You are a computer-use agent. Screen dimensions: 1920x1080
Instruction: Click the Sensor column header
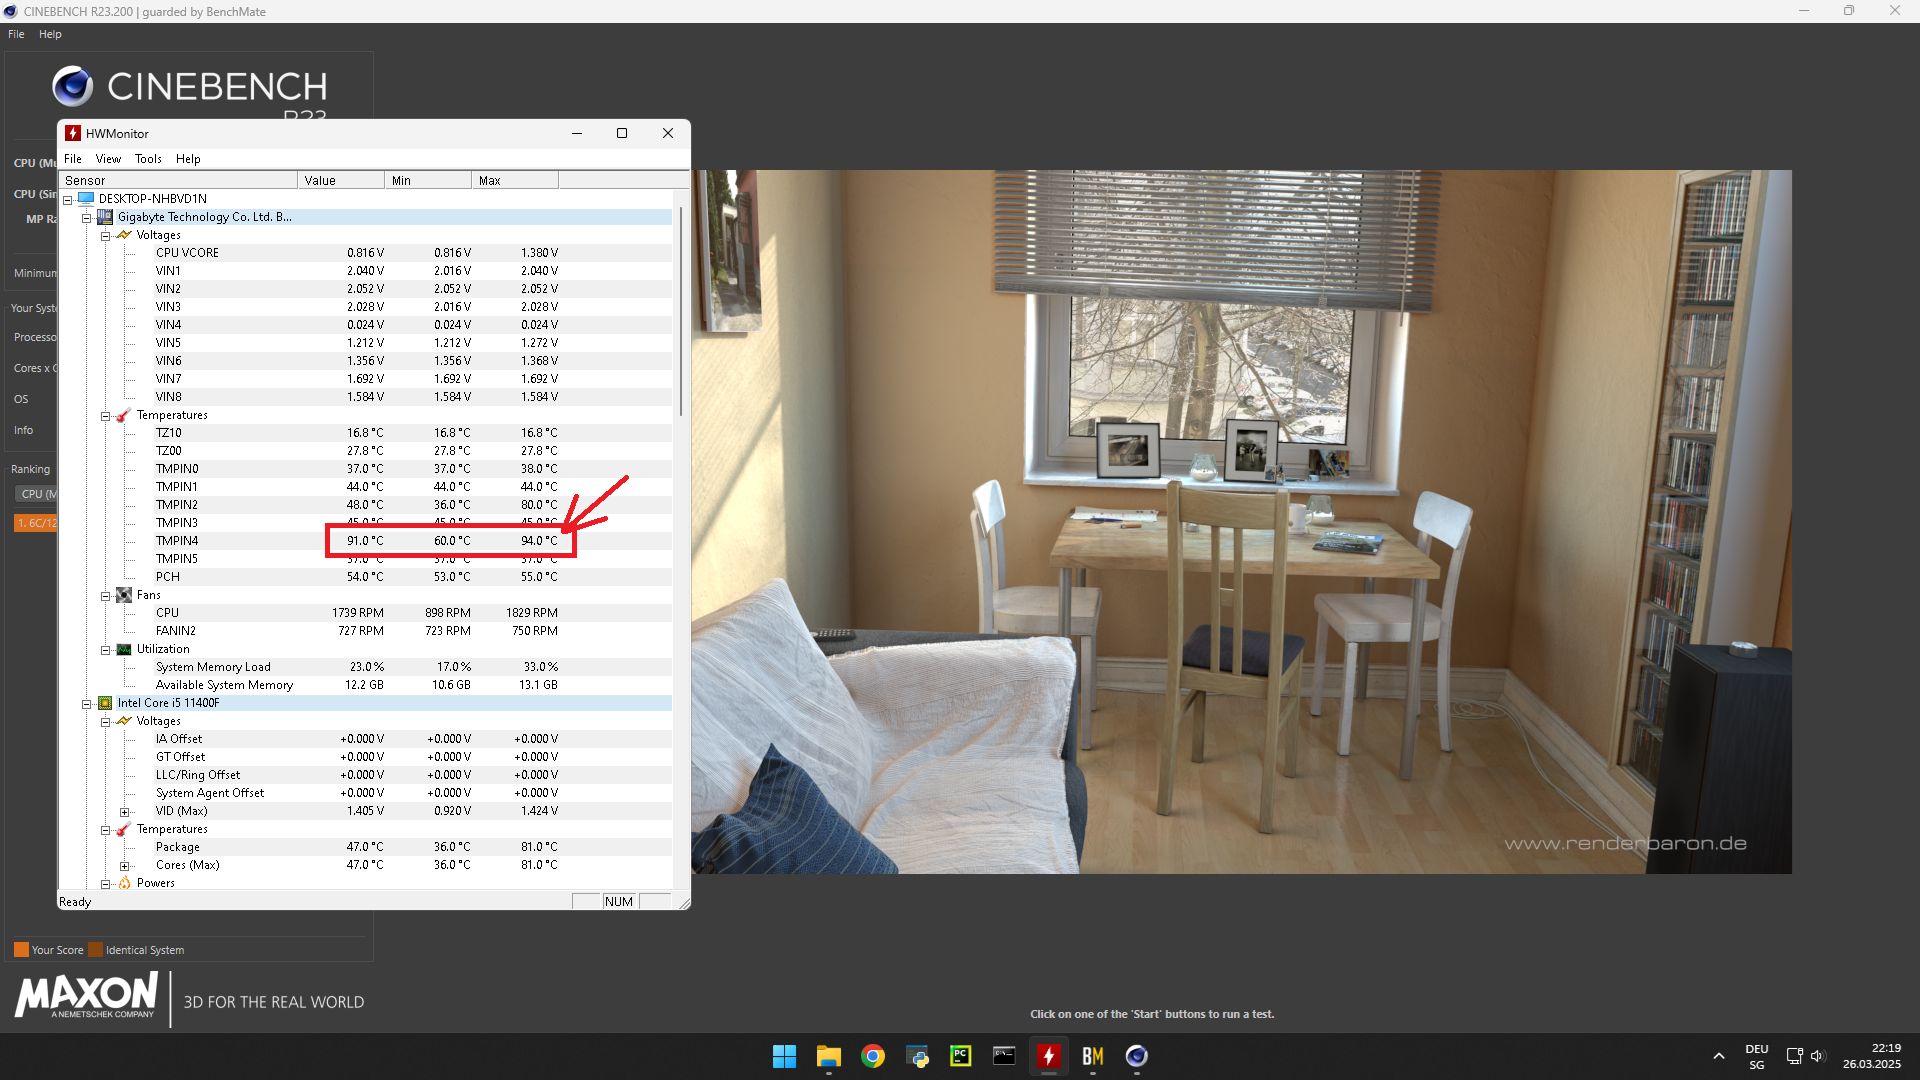pyautogui.click(x=178, y=180)
